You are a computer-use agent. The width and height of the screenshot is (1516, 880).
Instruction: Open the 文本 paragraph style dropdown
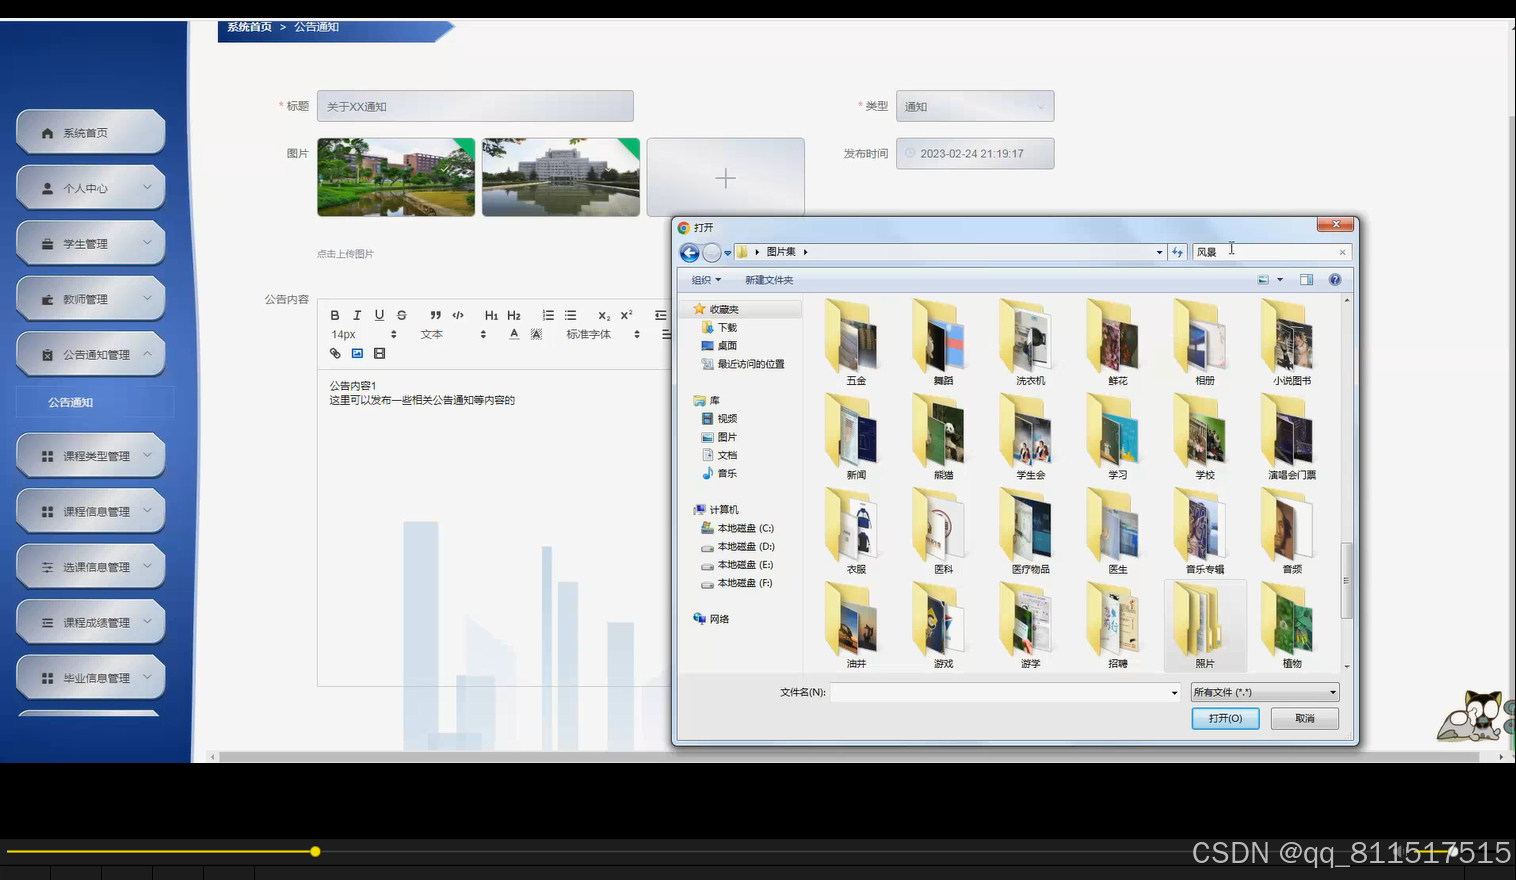coord(453,334)
